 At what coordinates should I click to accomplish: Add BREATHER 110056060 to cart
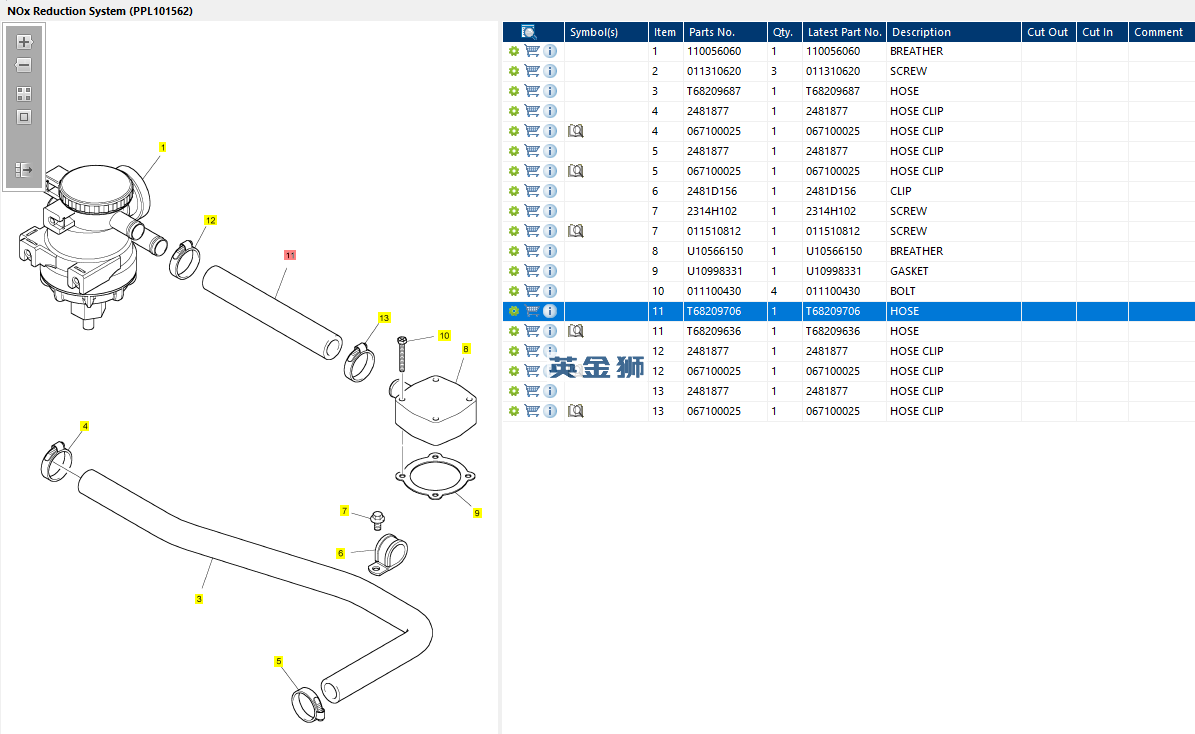click(532, 51)
